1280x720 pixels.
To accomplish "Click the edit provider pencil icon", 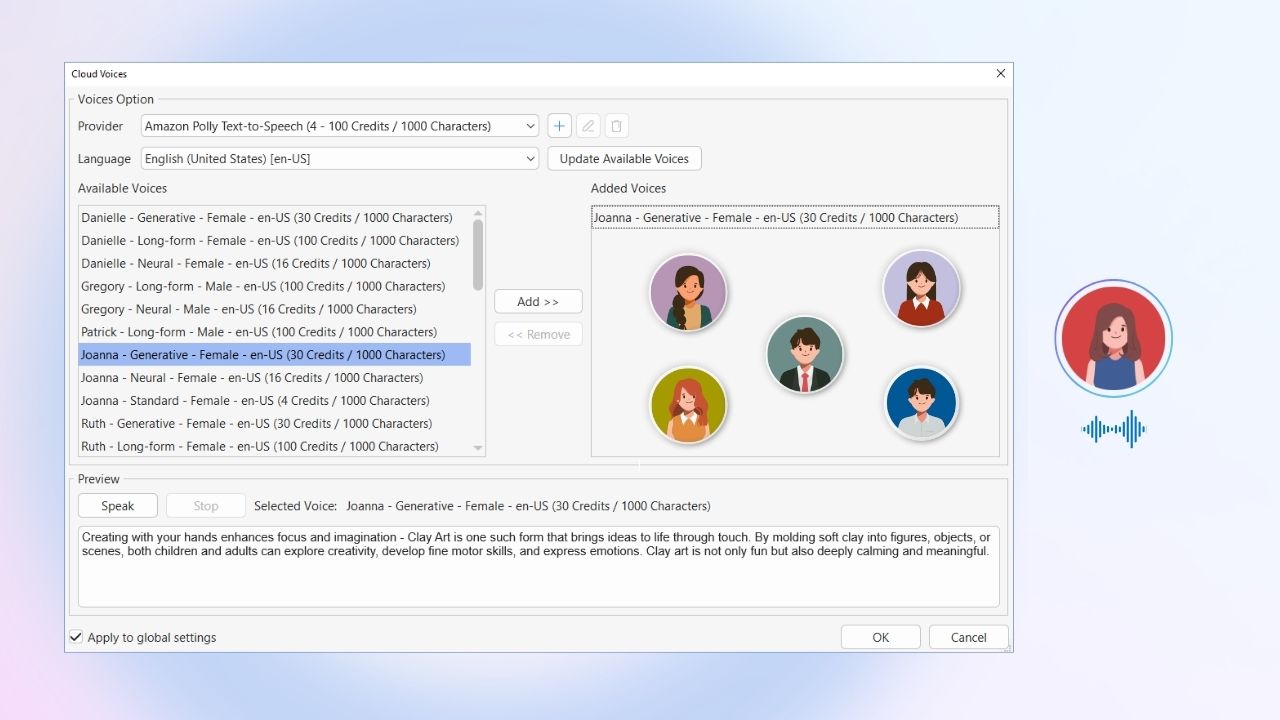I will [588, 126].
